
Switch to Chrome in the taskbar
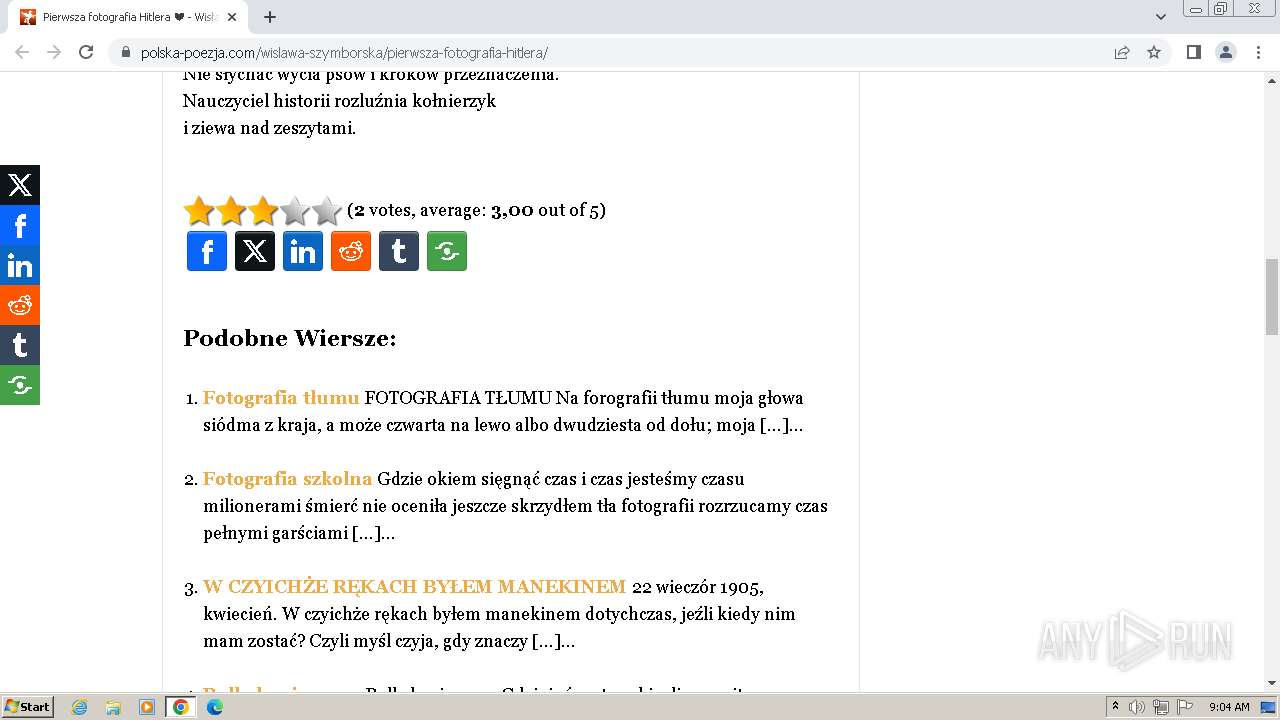point(181,707)
